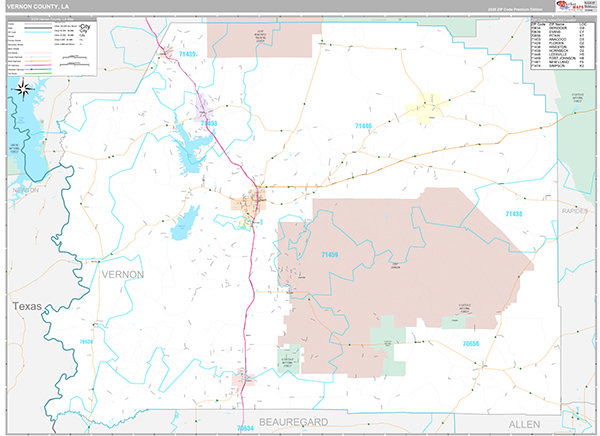Select the 70656 ZIP code label

point(471,344)
